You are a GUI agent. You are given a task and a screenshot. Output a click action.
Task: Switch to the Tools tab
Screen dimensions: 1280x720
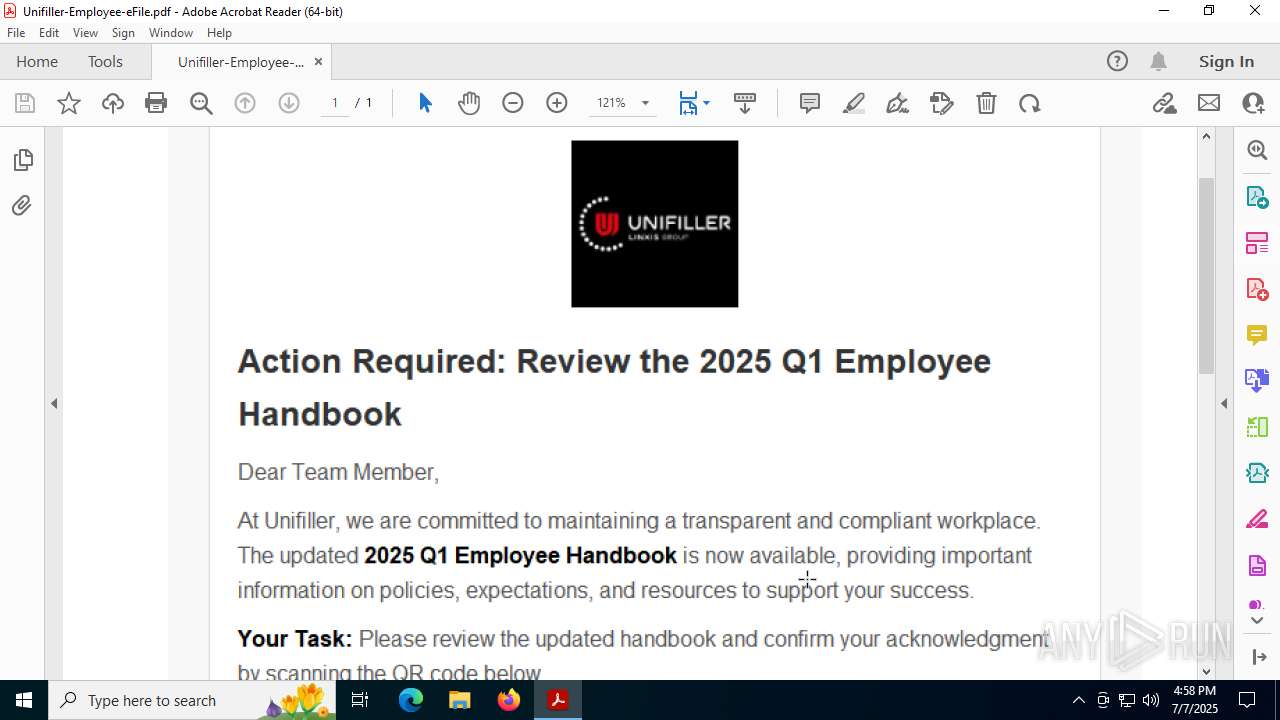point(105,62)
